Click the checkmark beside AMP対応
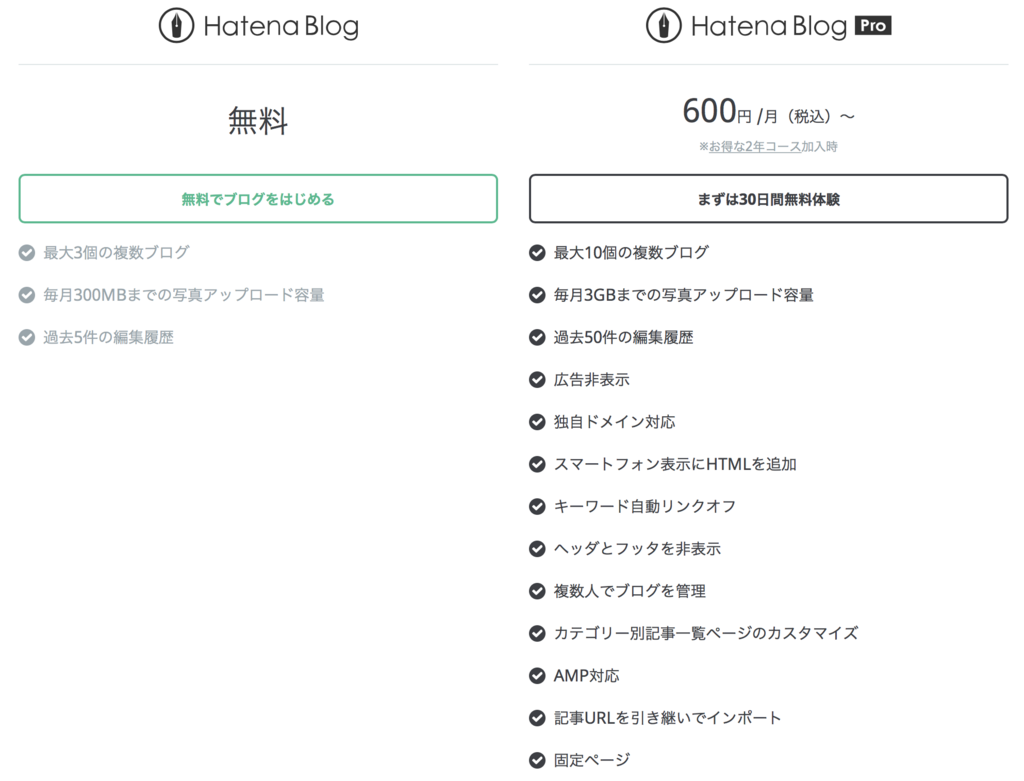 pos(536,675)
